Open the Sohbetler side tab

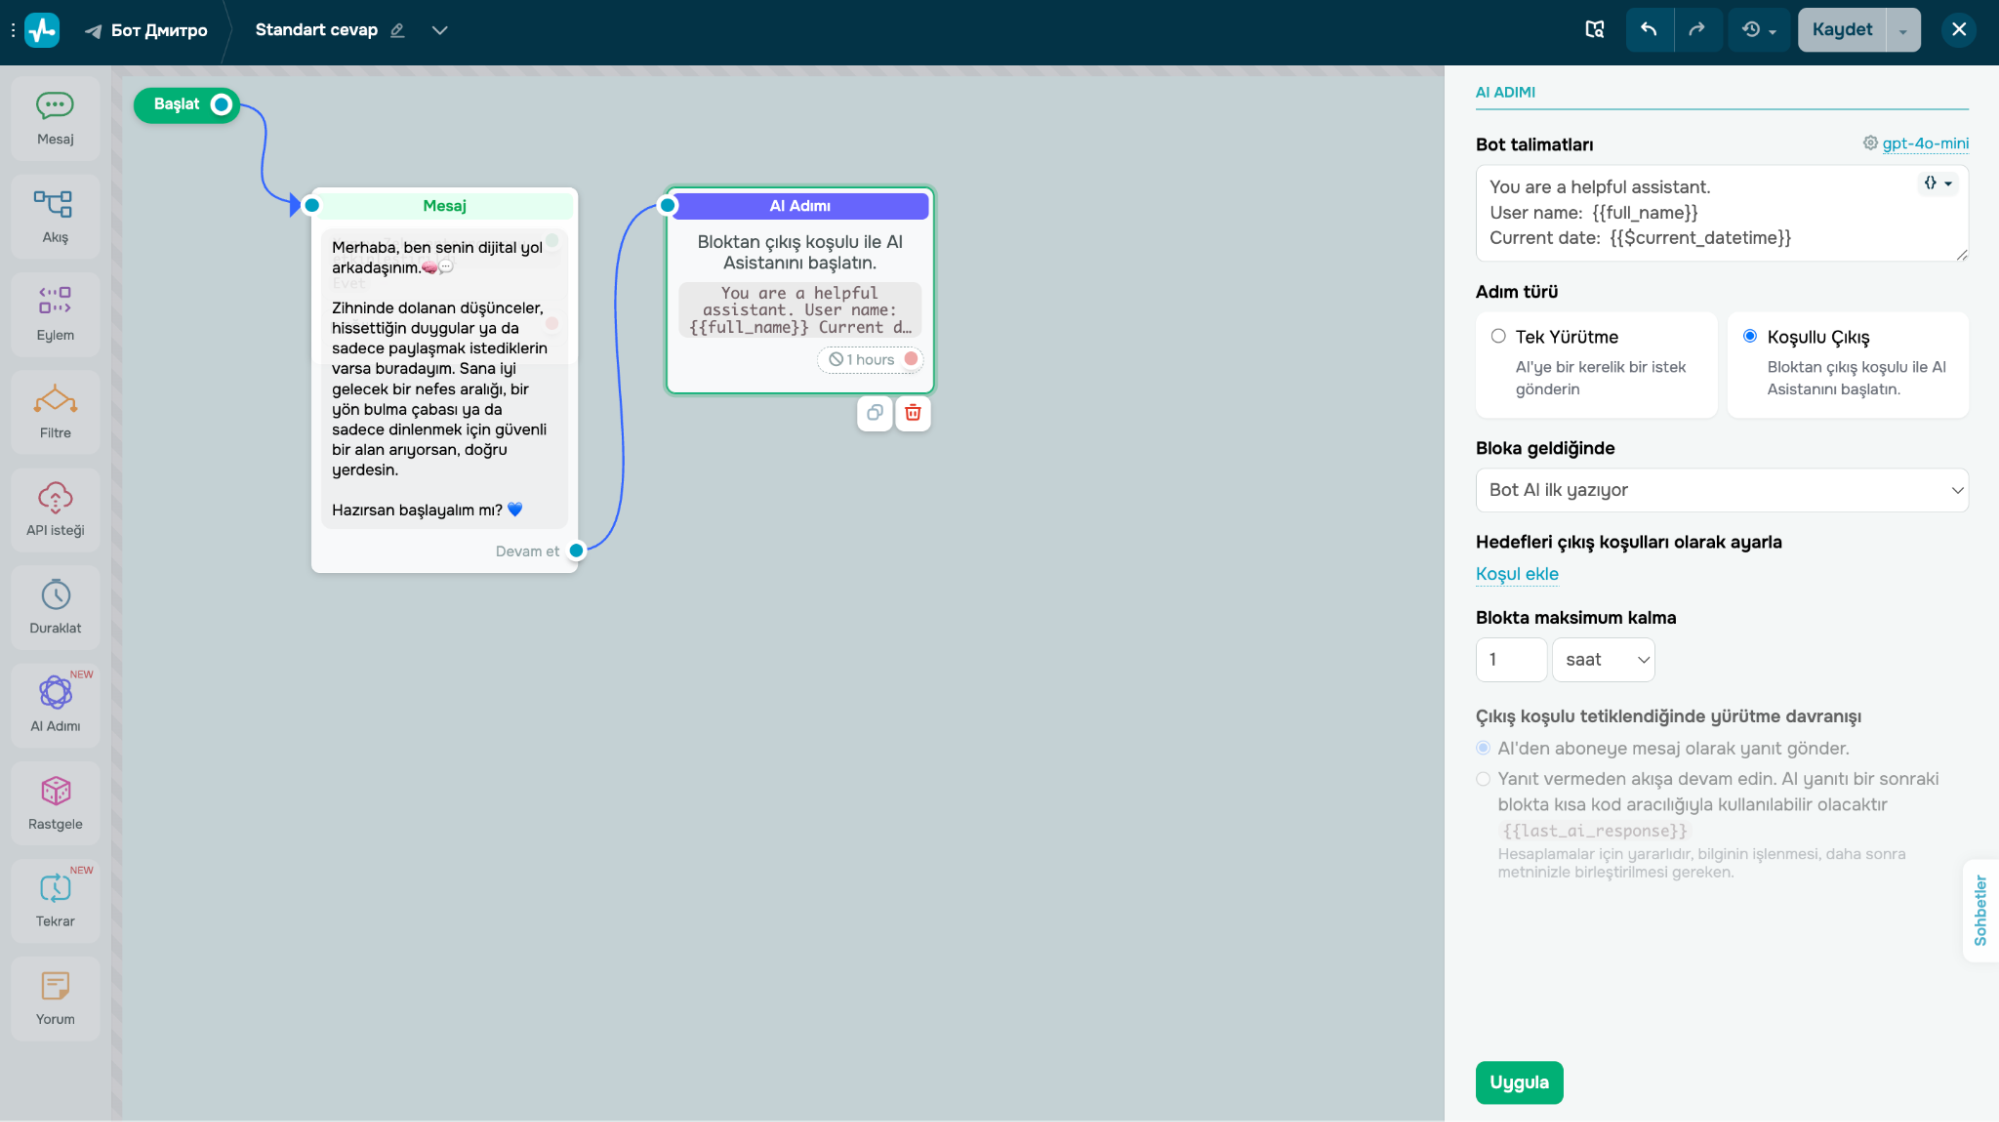pyautogui.click(x=1979, y=910)
